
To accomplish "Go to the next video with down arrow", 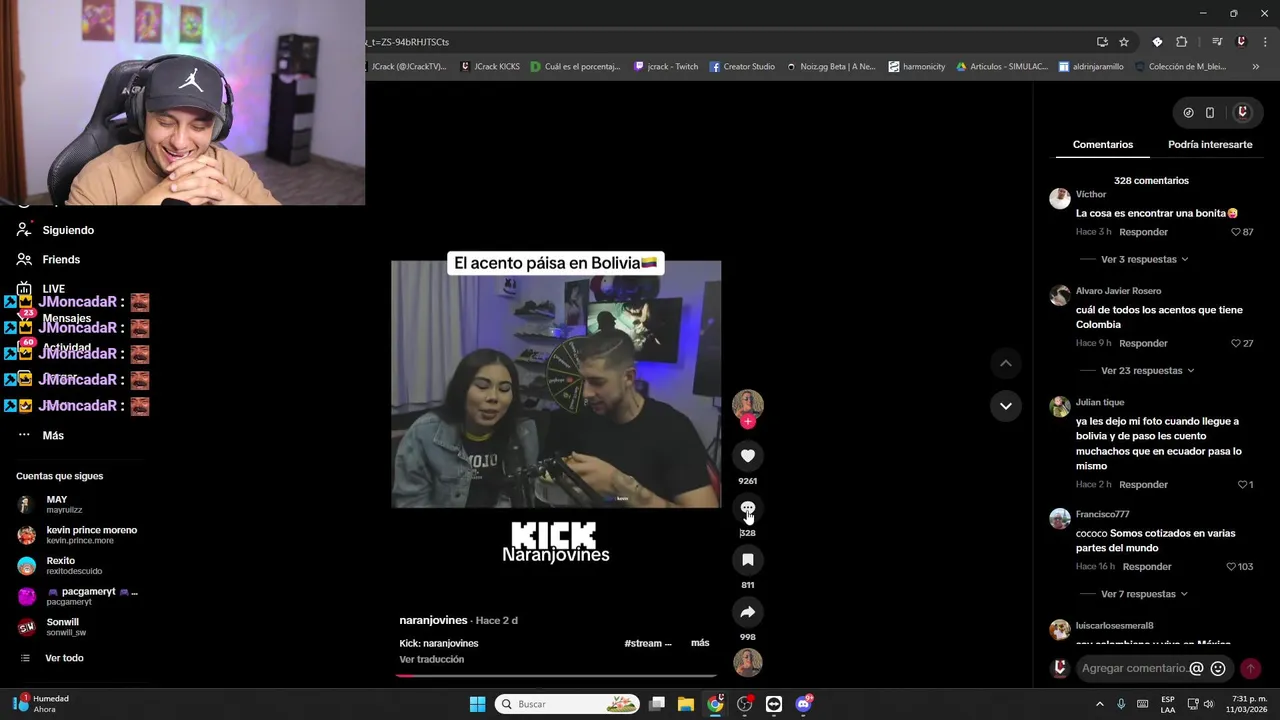I will tap(1005, 405).
